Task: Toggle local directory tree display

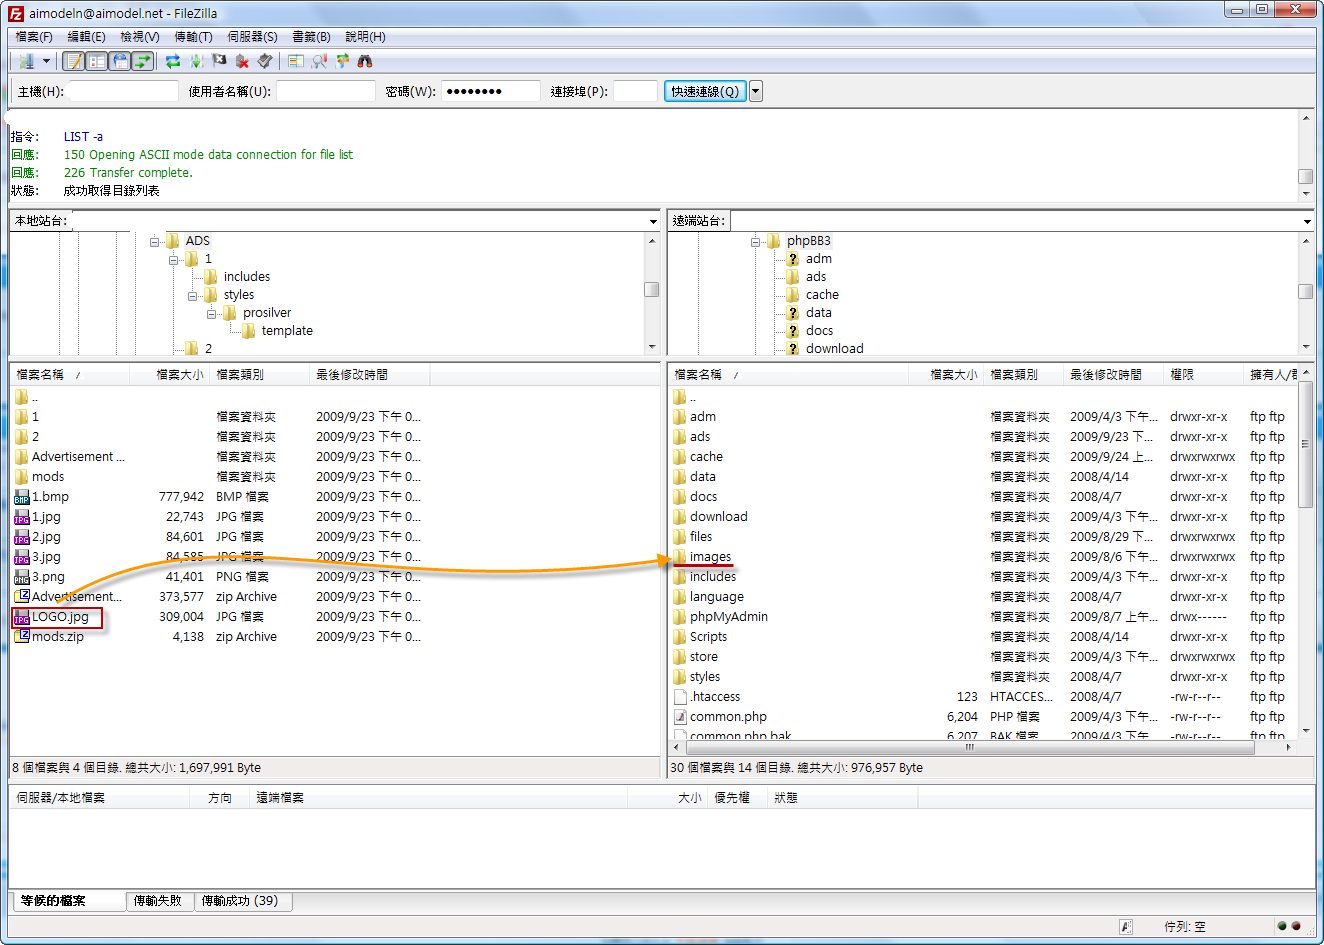Action: [97, 61]
